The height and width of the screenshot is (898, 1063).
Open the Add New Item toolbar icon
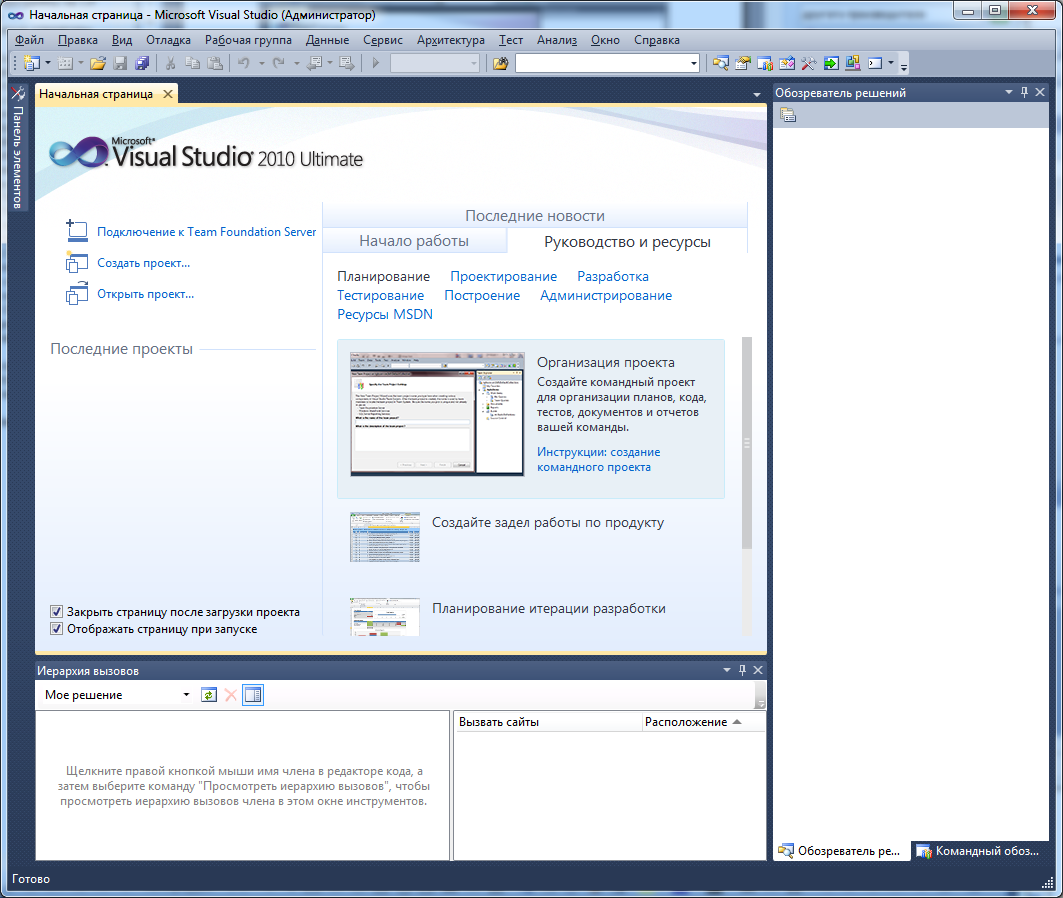[x=66, y=63]
